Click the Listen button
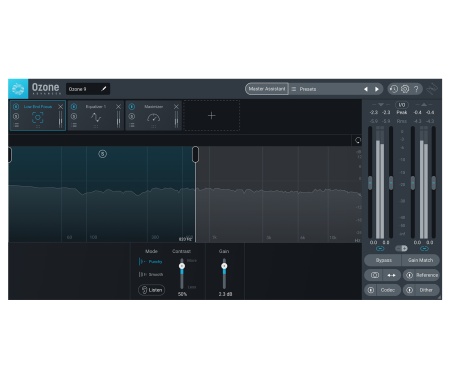The height and width of the screenshot is (380, 450). click(151, 290)
